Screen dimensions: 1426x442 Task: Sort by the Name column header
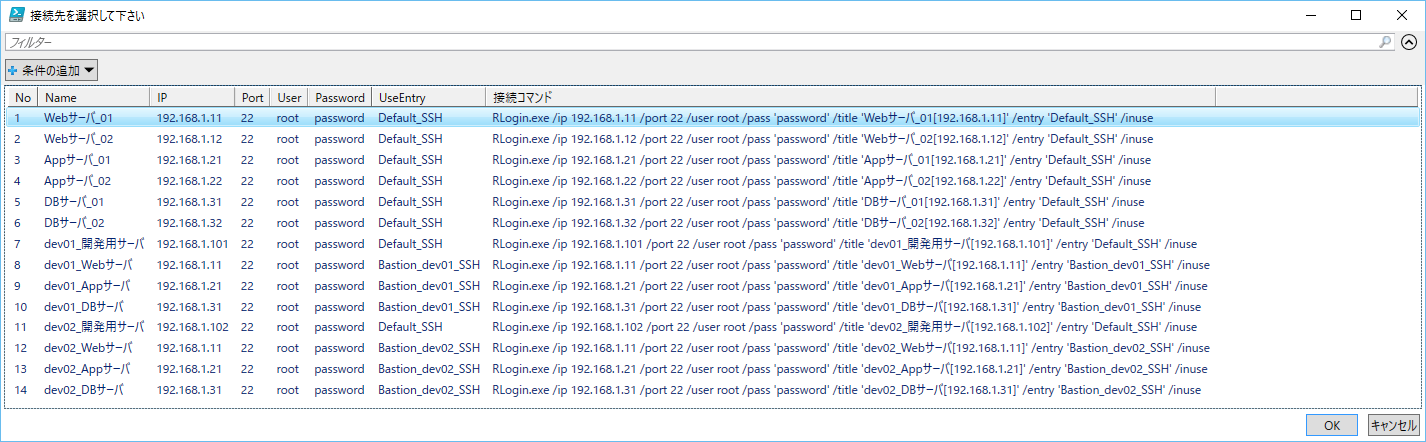coord(94,98)
